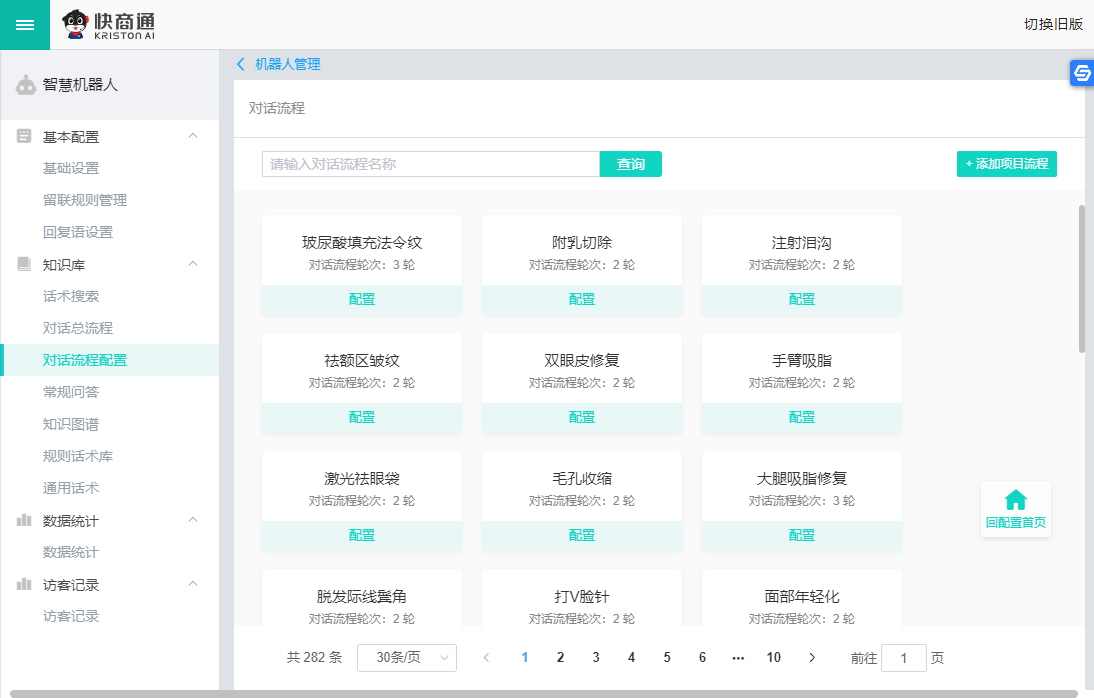Image resolution: width=1094 pixels, height=698 pixels.
Task: Open the 30条/页 page size dropdown
Action: tap(406, 657)
